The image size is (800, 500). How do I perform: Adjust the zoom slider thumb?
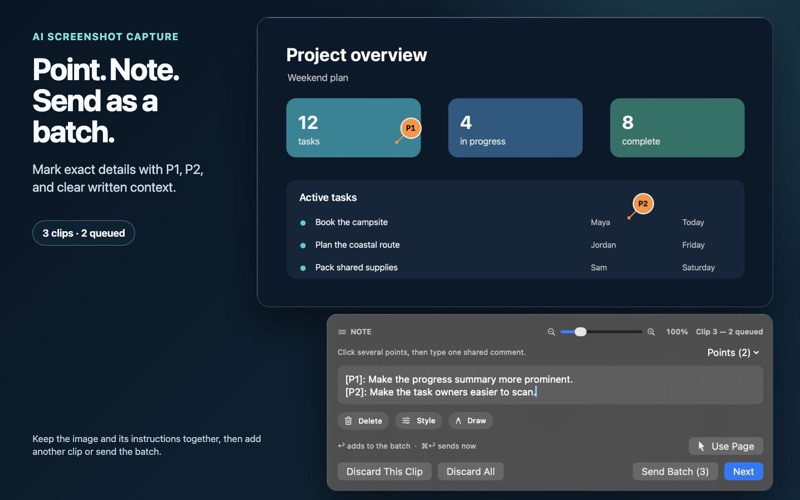coord(580,332)
